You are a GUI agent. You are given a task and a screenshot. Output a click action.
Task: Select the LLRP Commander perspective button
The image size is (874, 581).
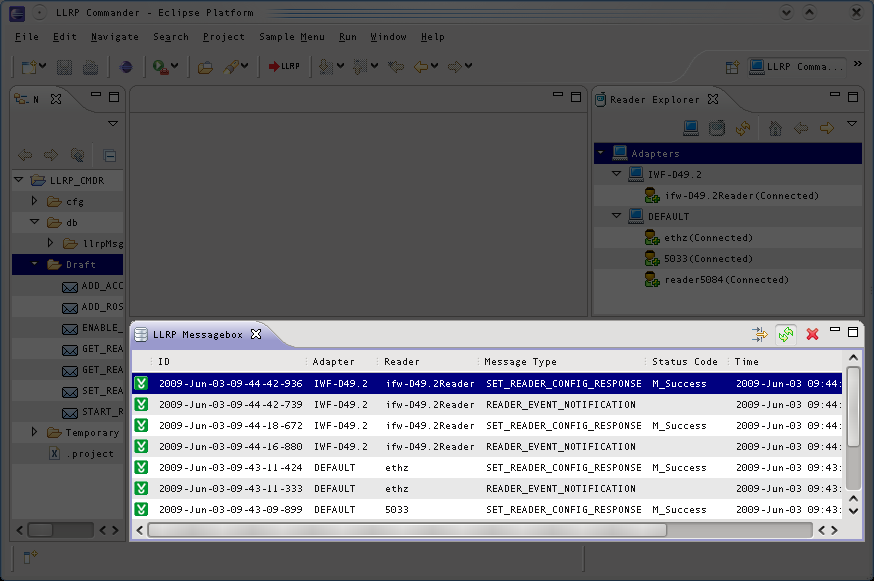point(797,67)
